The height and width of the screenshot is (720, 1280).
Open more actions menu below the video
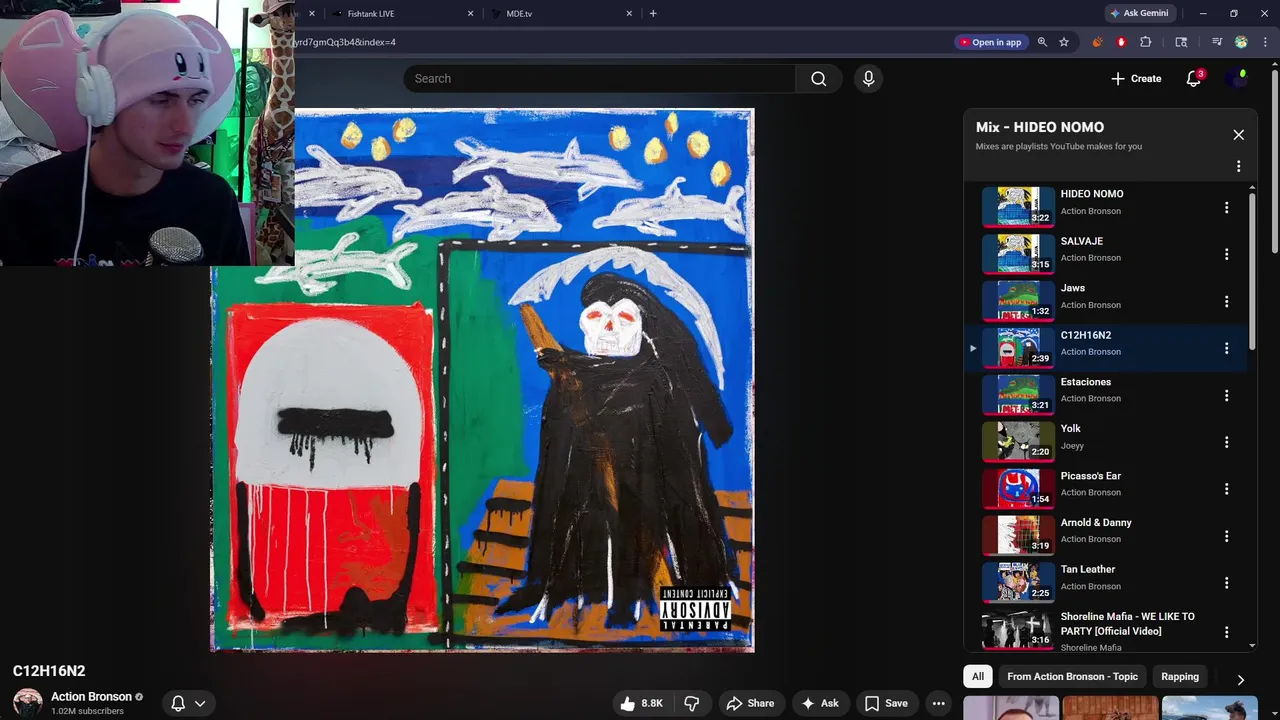[938, 703]
